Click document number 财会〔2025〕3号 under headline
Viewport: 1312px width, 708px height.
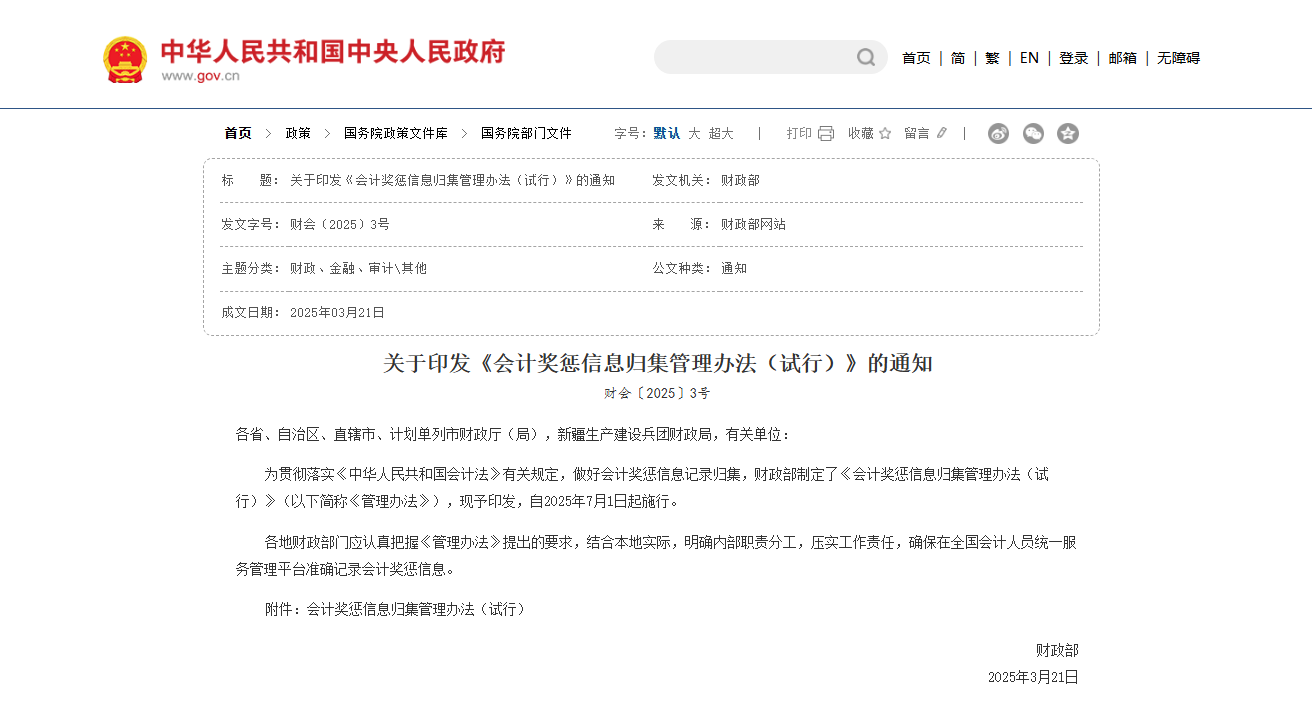coord(657,393)
